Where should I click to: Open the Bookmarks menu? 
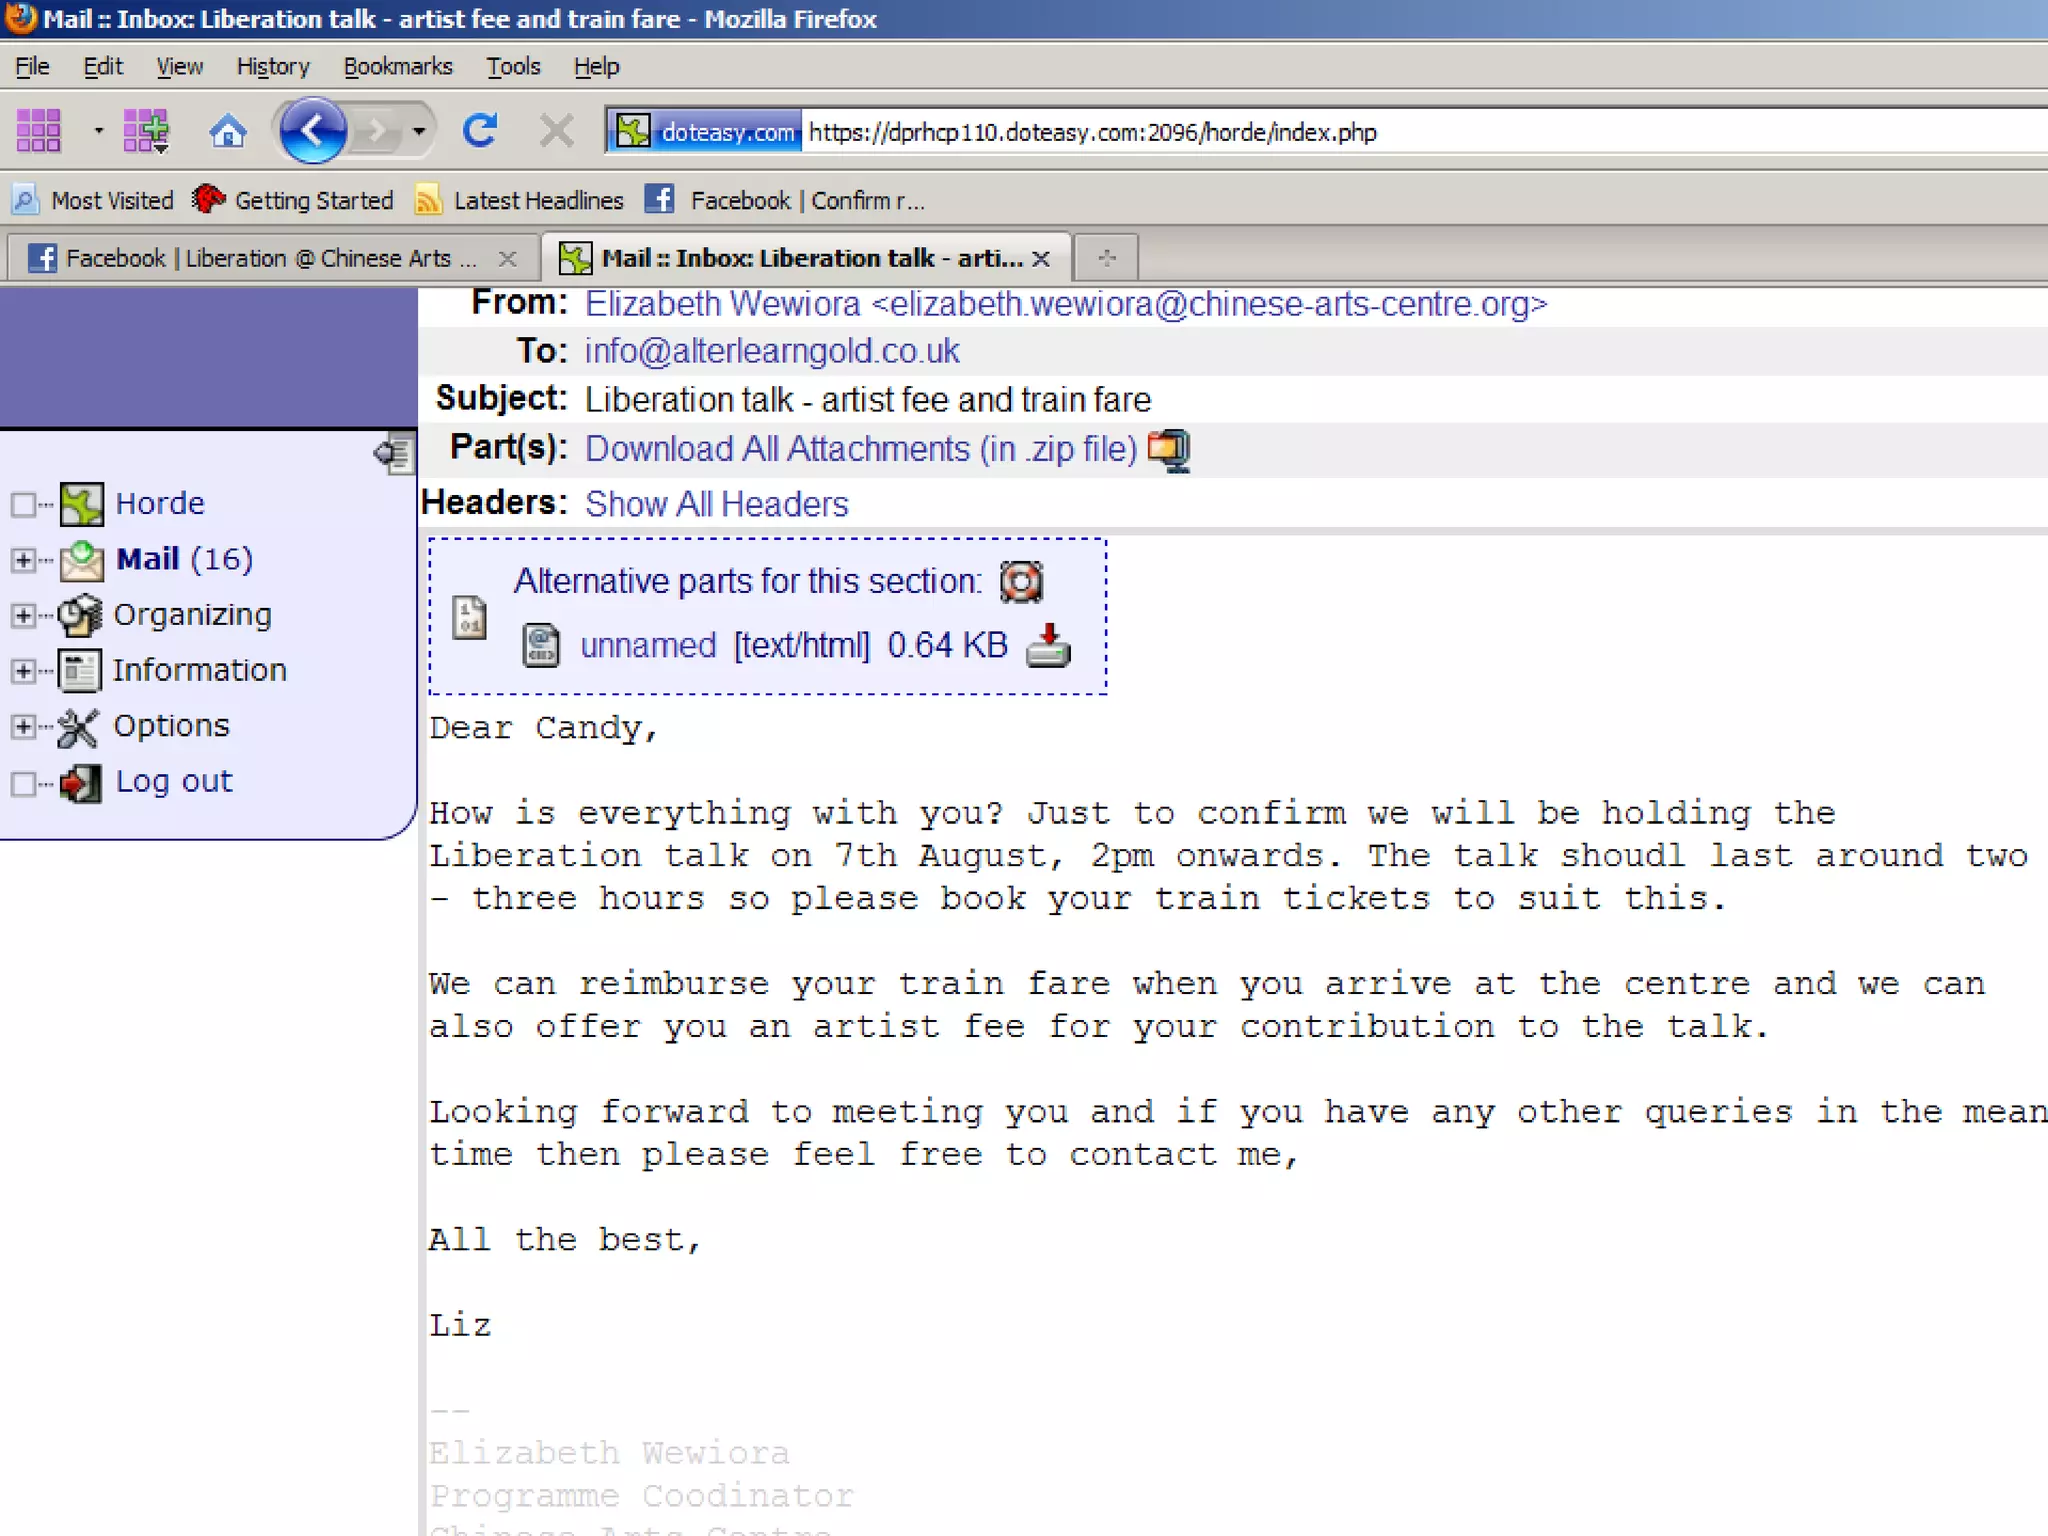tap(397, 67)
